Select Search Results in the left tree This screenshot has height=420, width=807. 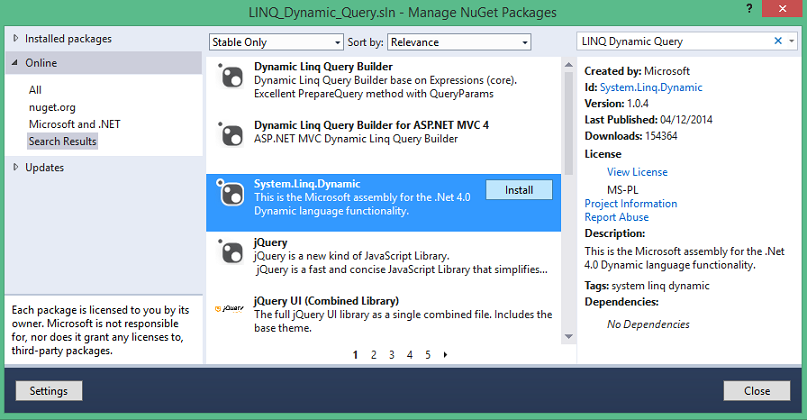coord(62,141)
